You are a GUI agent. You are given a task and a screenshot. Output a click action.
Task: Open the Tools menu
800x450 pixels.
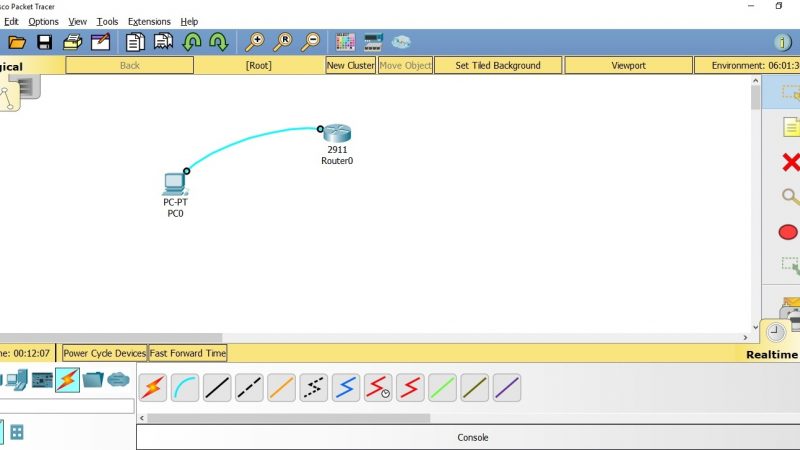tap(107, 21)
